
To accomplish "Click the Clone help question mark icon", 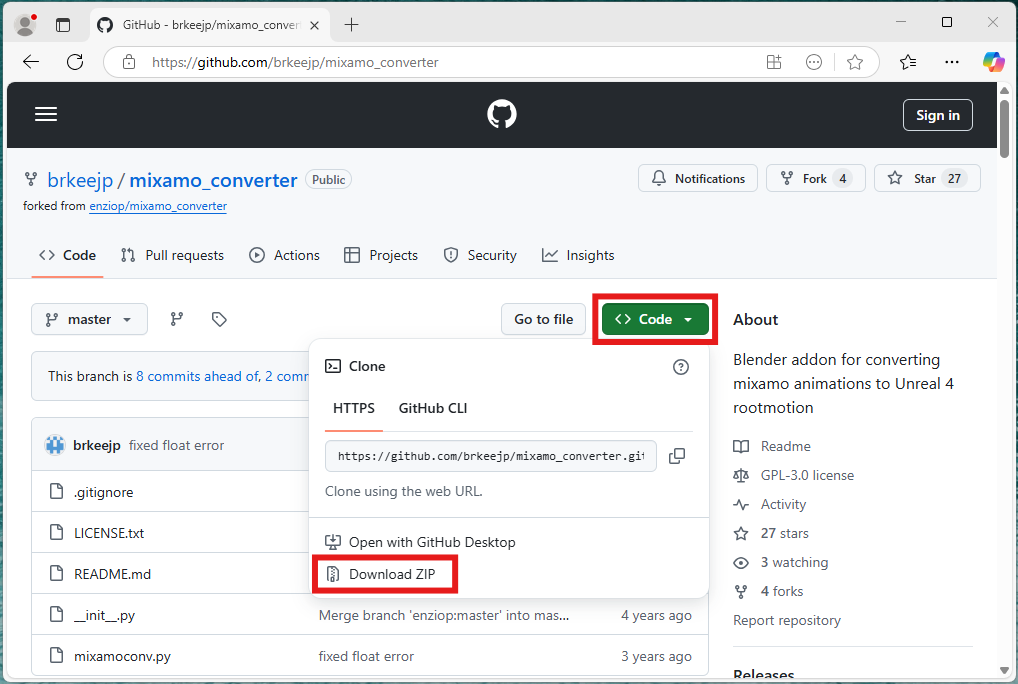I will 680,367.
